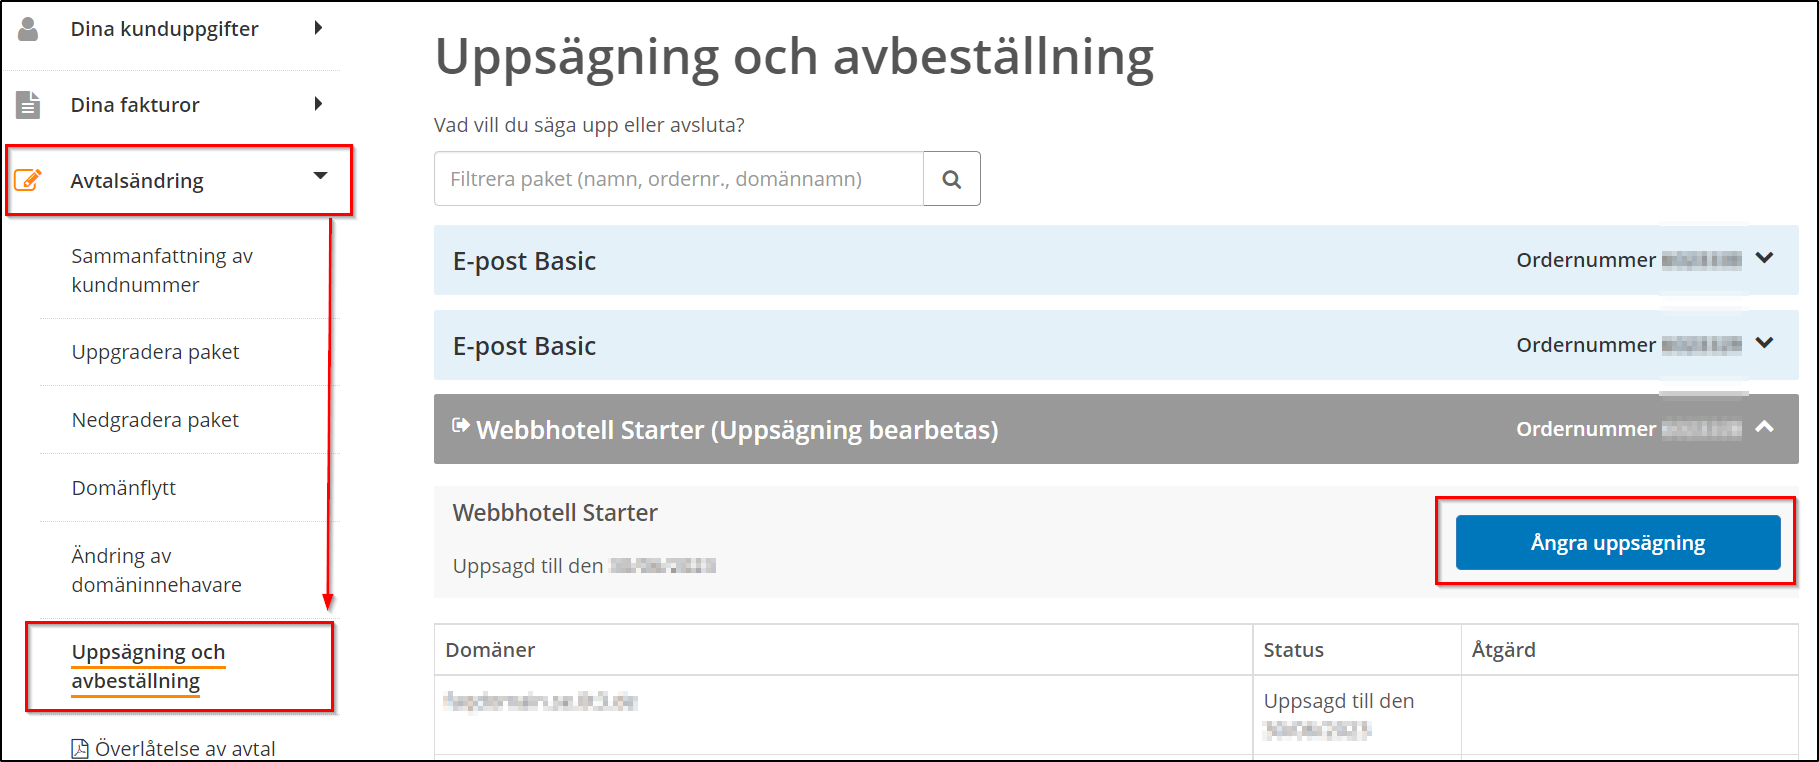Image resolution: width=1819 pixels, height=762 pixels.
Task: Open Nedgradera paket from the sidebar menu
Action: point(155,419)
